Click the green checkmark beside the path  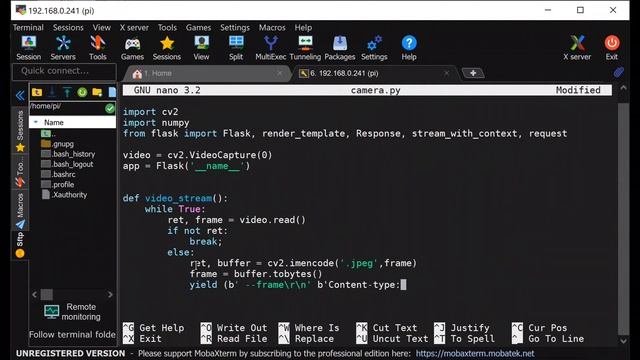click(x=110, y=108)
